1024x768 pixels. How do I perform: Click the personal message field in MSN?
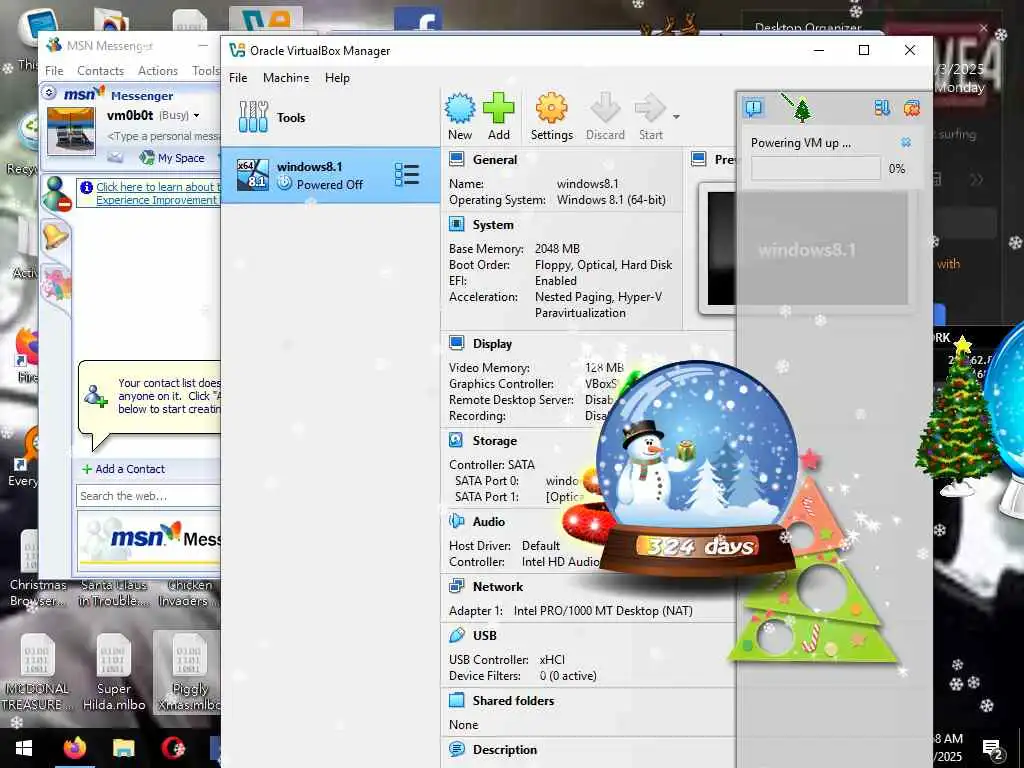163,136
